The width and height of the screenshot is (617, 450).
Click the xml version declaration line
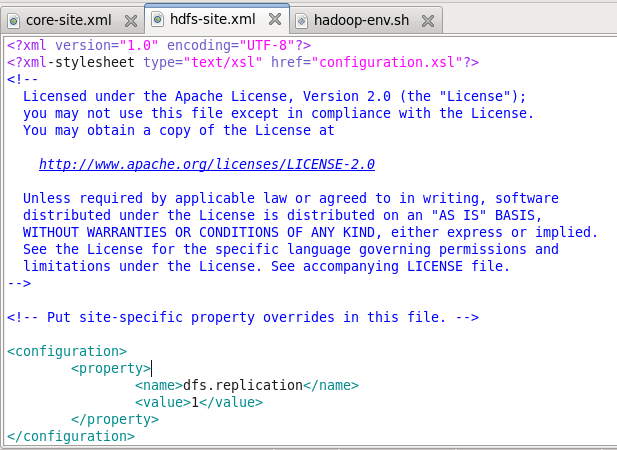[159, 45]
